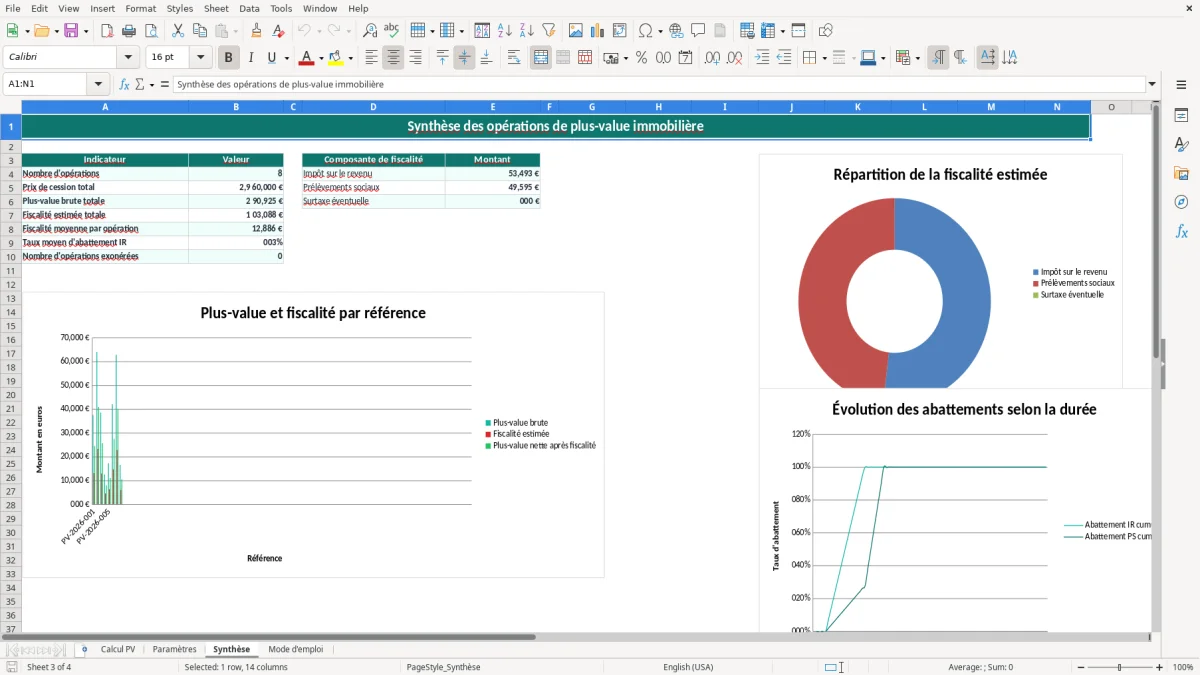This screenshot has width=1200, height=675.
Task: Insert a pivot table via toolbar icon
Action: 620,31
